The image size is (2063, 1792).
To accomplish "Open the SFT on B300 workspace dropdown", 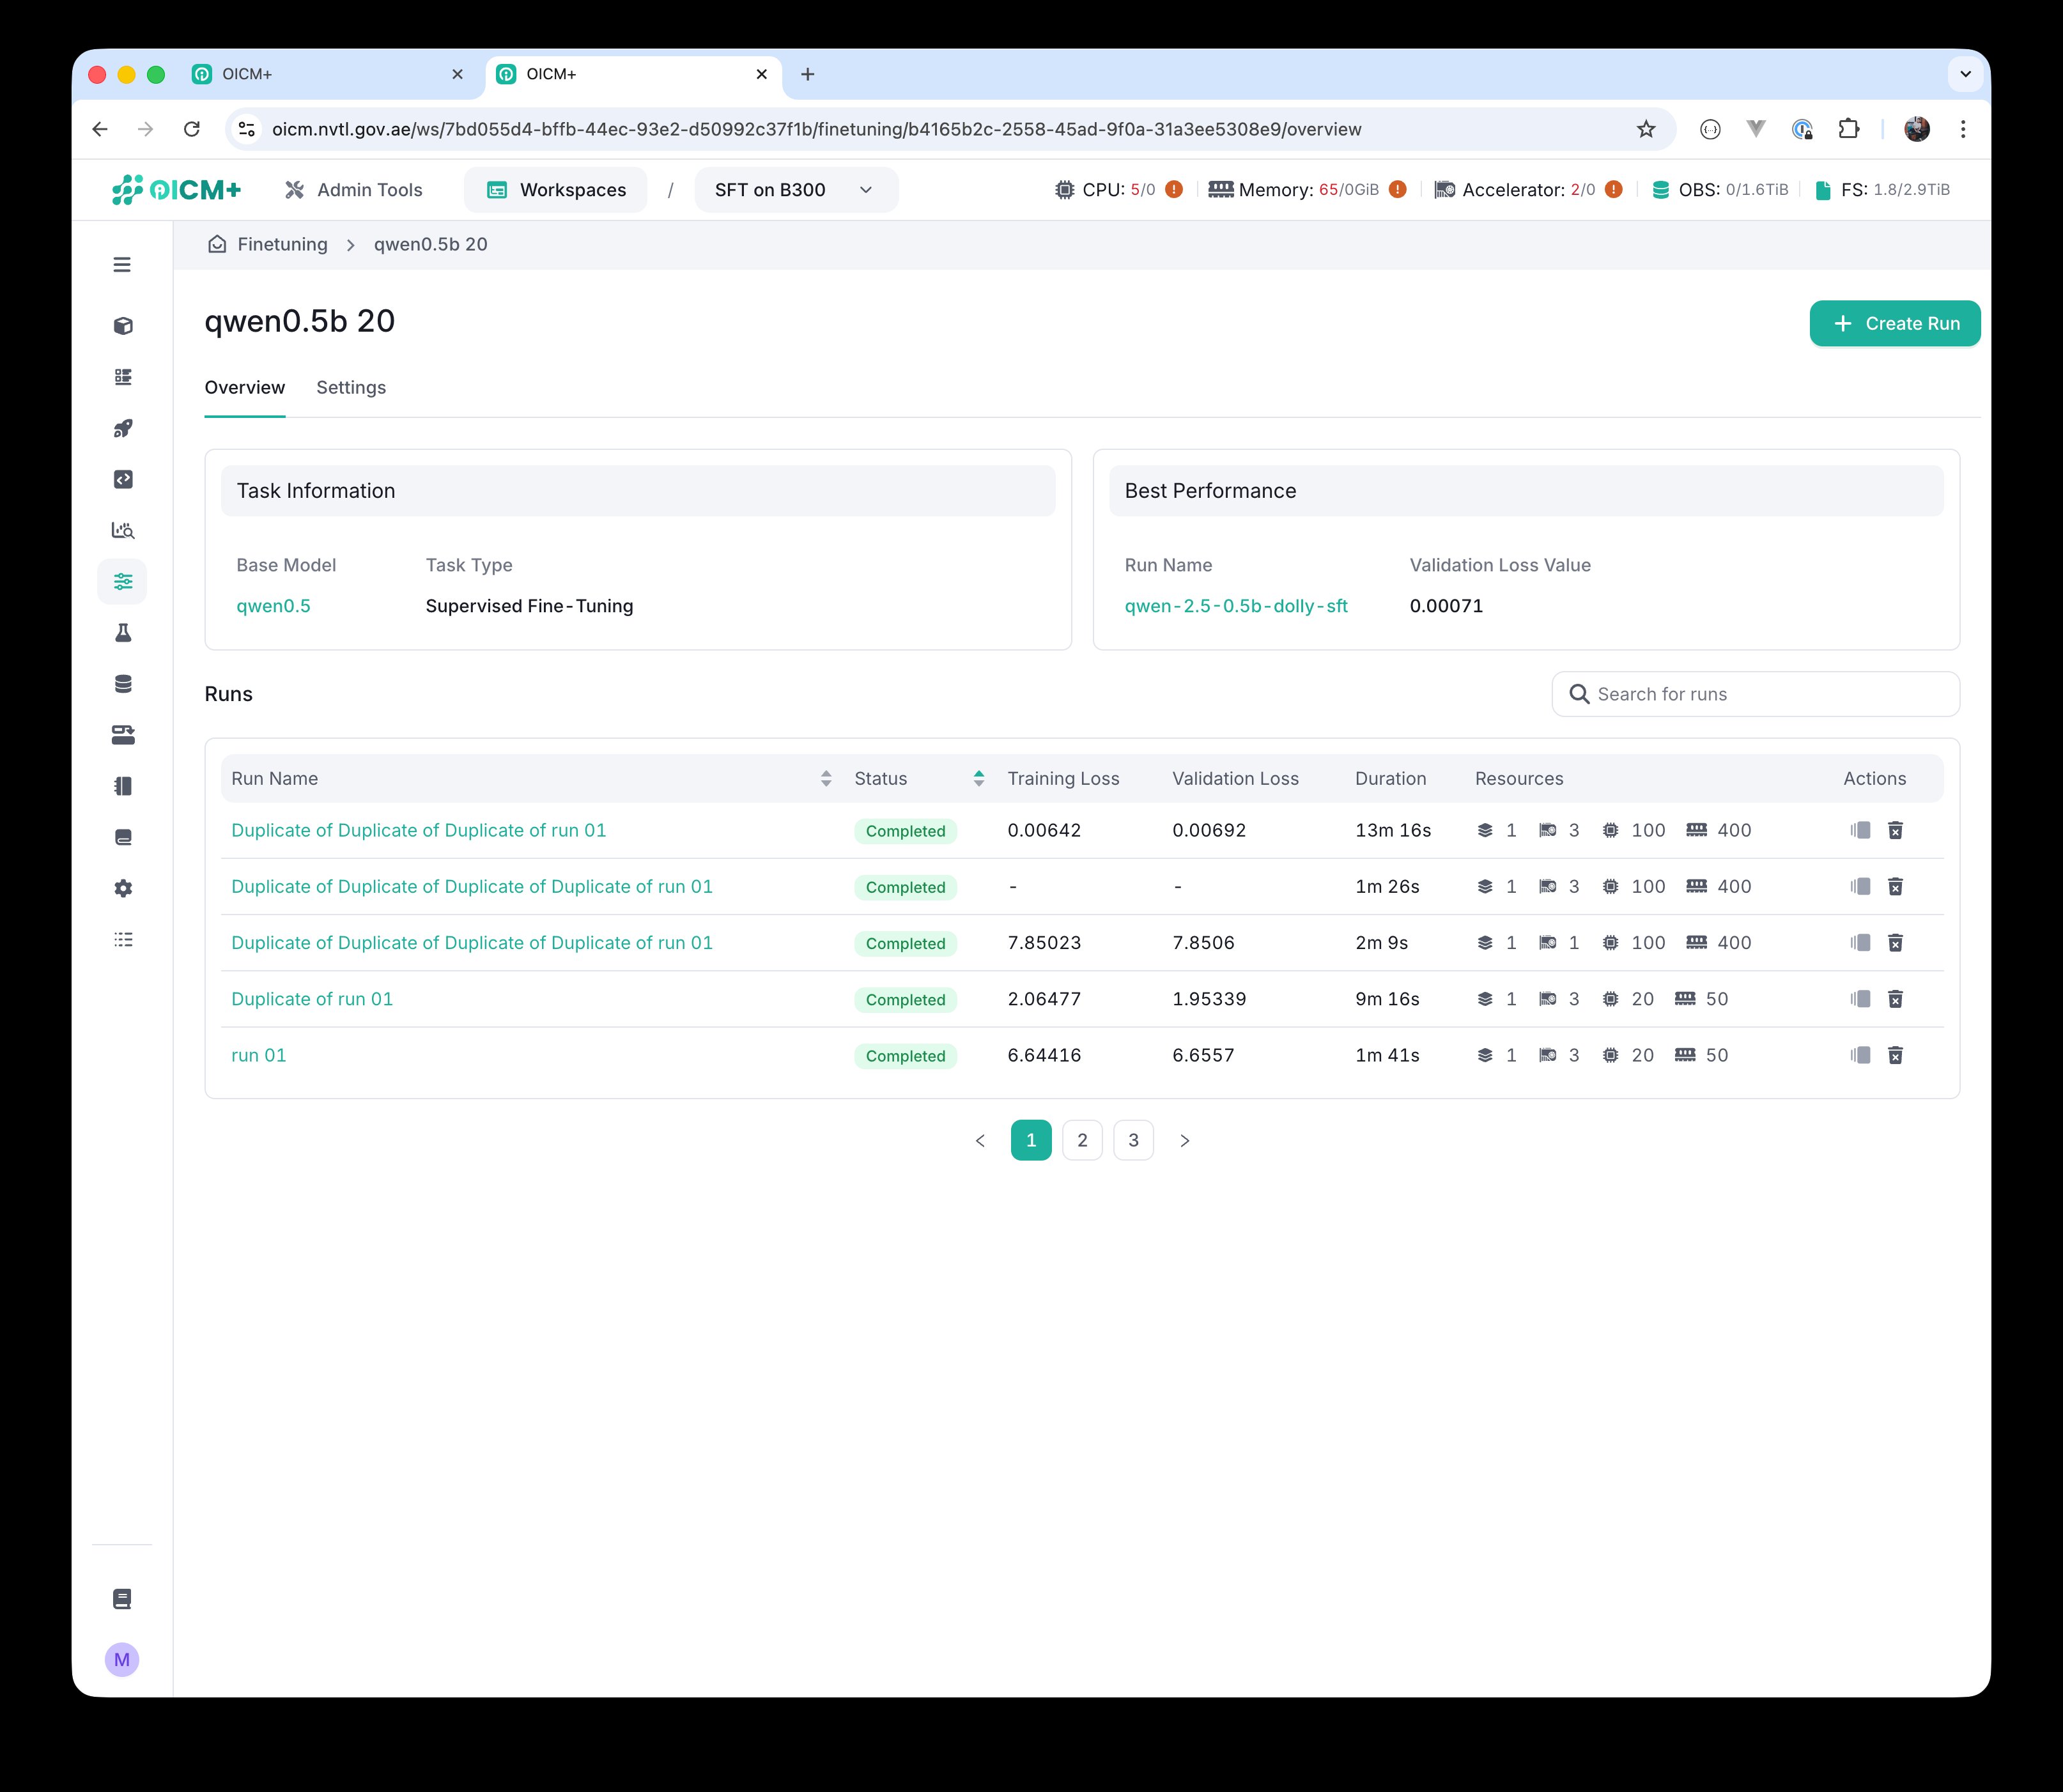I will (x=796, y=190).
